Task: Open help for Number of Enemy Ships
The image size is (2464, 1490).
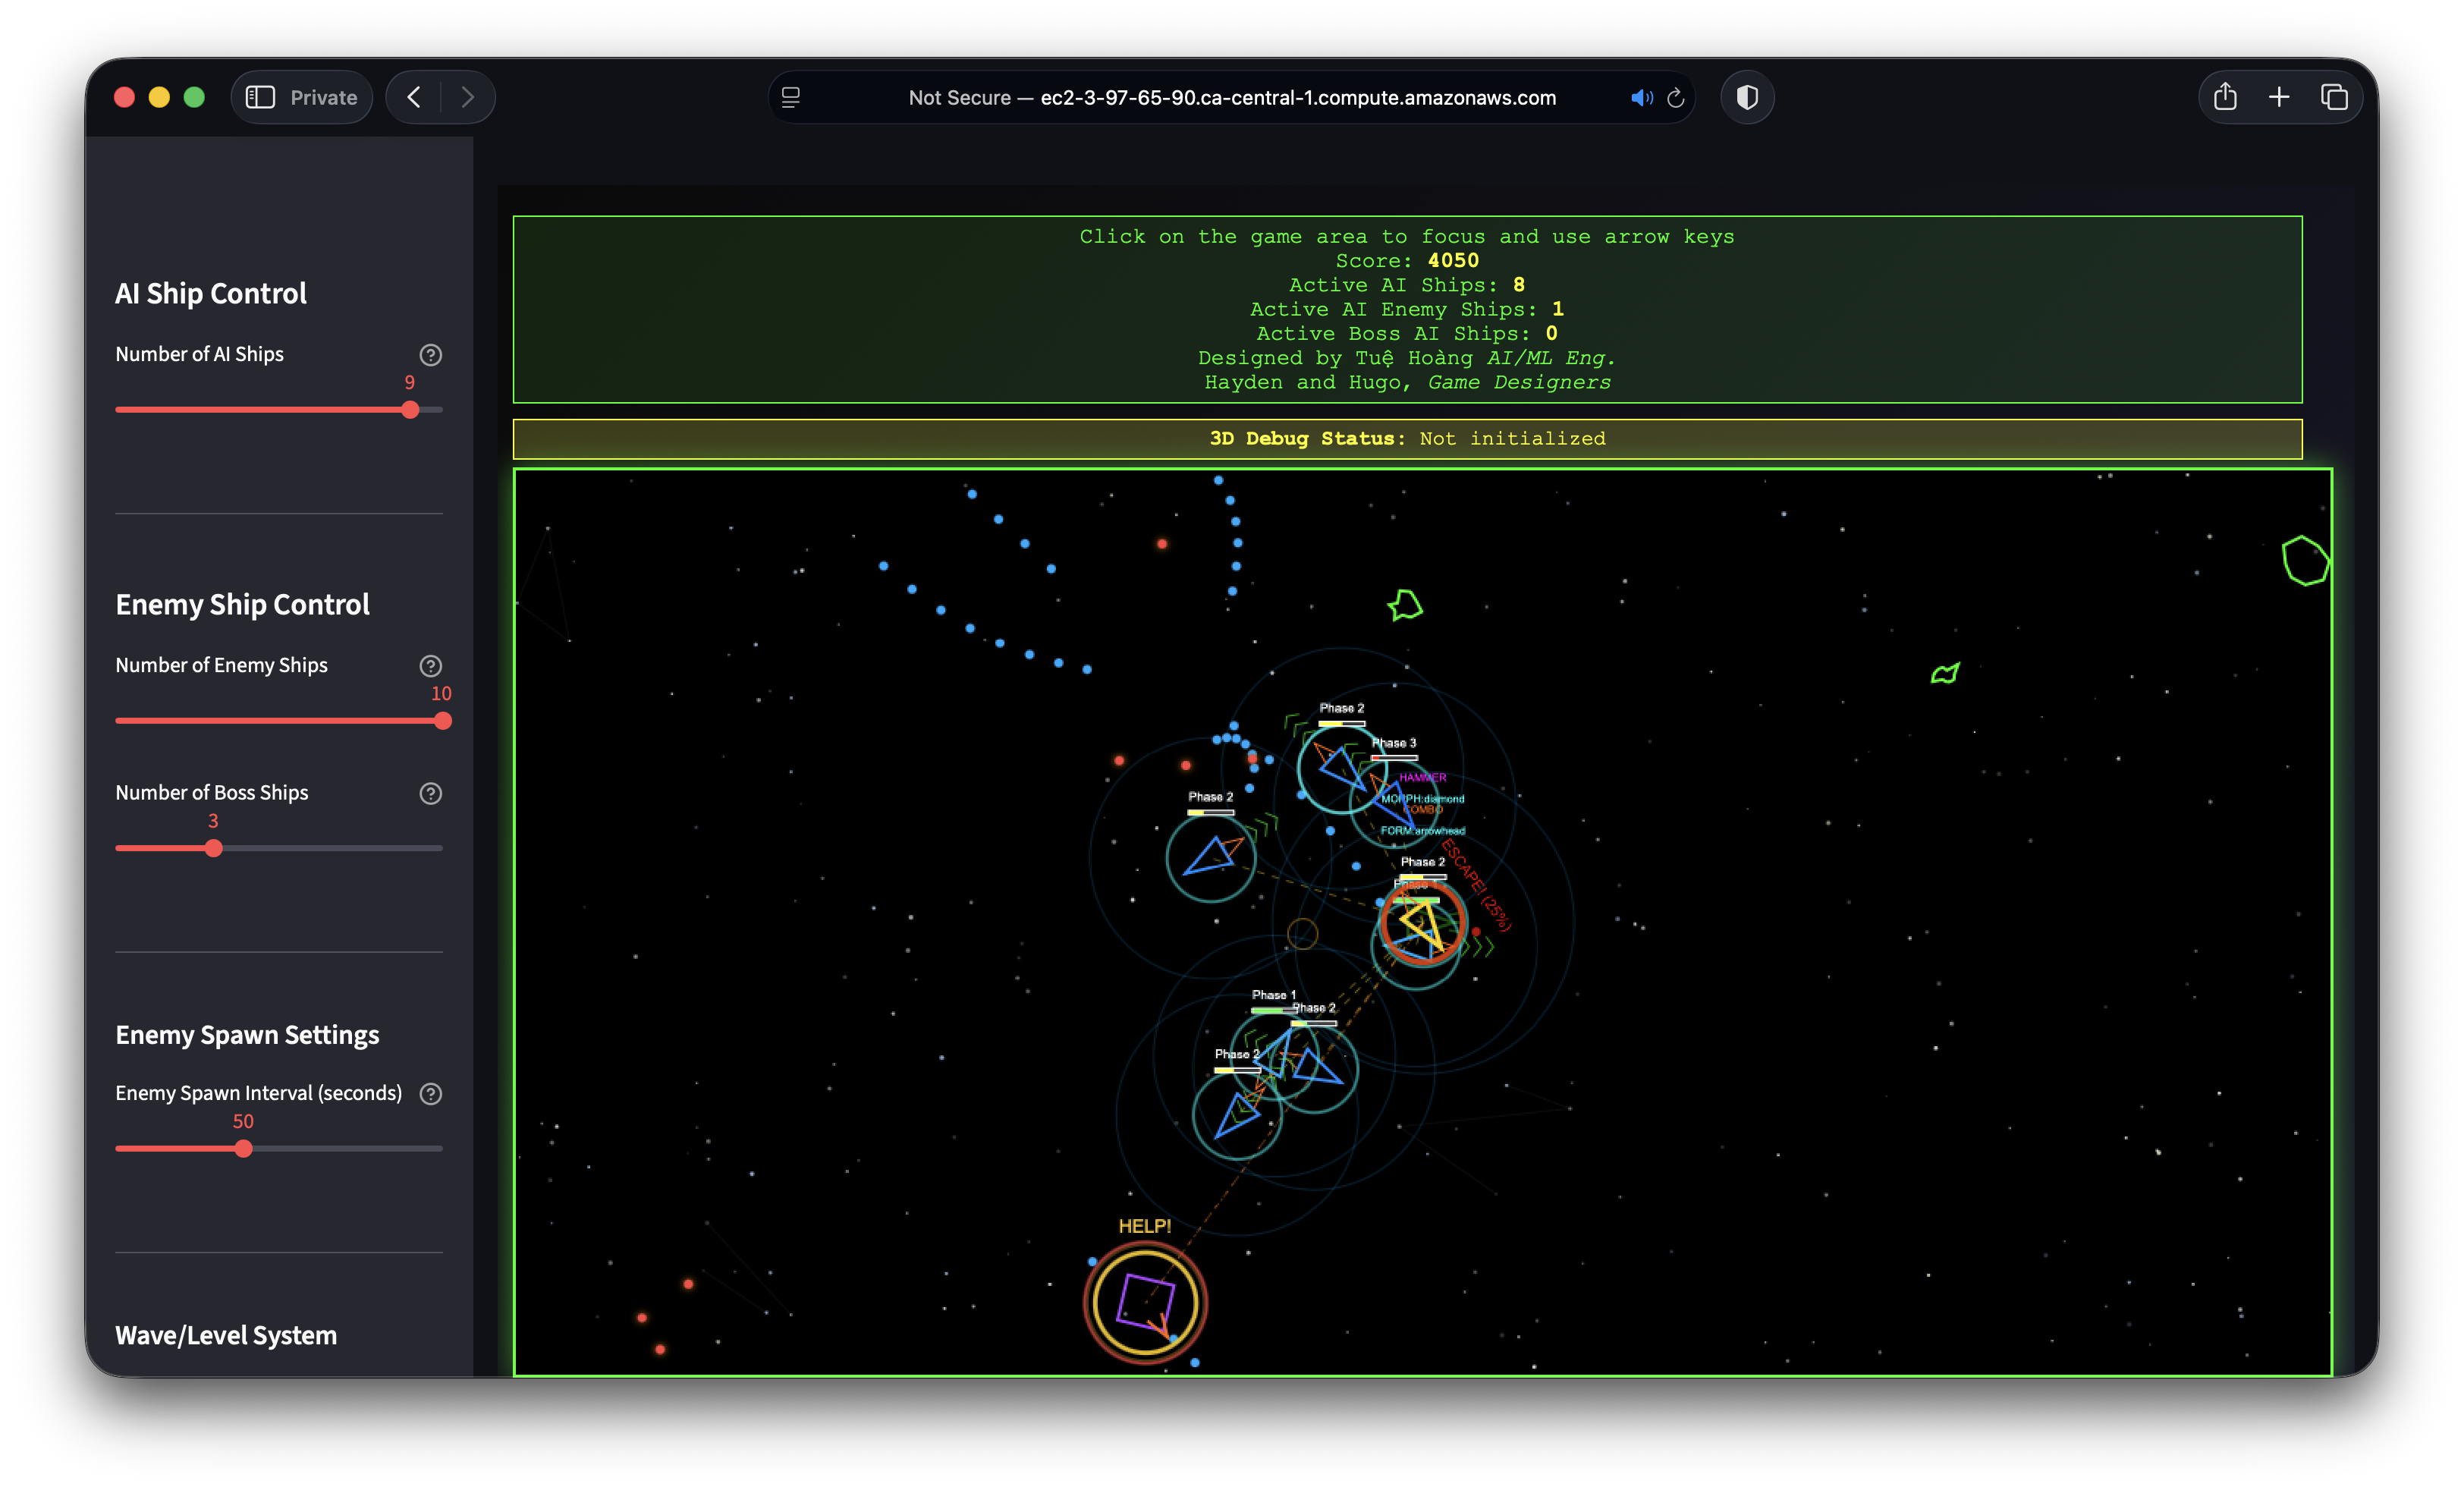Action: coord(430,665)
